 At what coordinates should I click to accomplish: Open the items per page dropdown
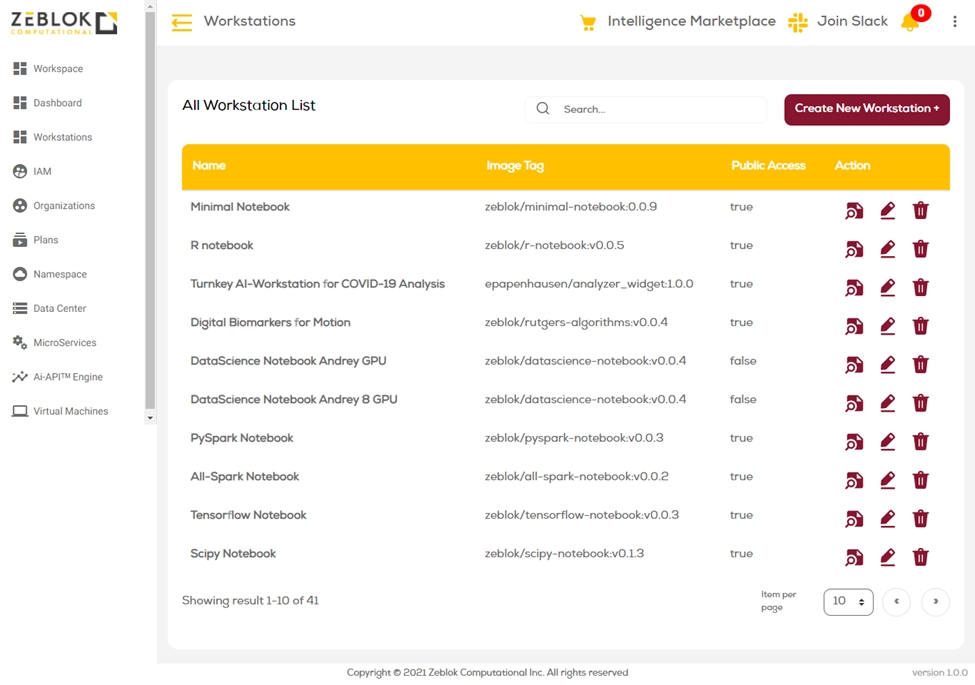point(848,602)
